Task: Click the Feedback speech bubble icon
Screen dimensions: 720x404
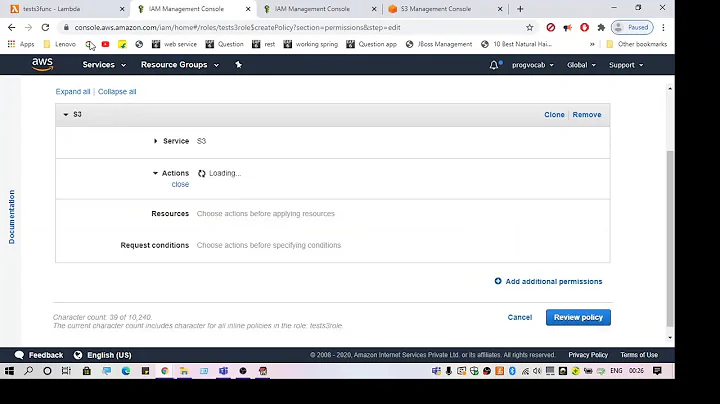Action: [x=19, y=355]
